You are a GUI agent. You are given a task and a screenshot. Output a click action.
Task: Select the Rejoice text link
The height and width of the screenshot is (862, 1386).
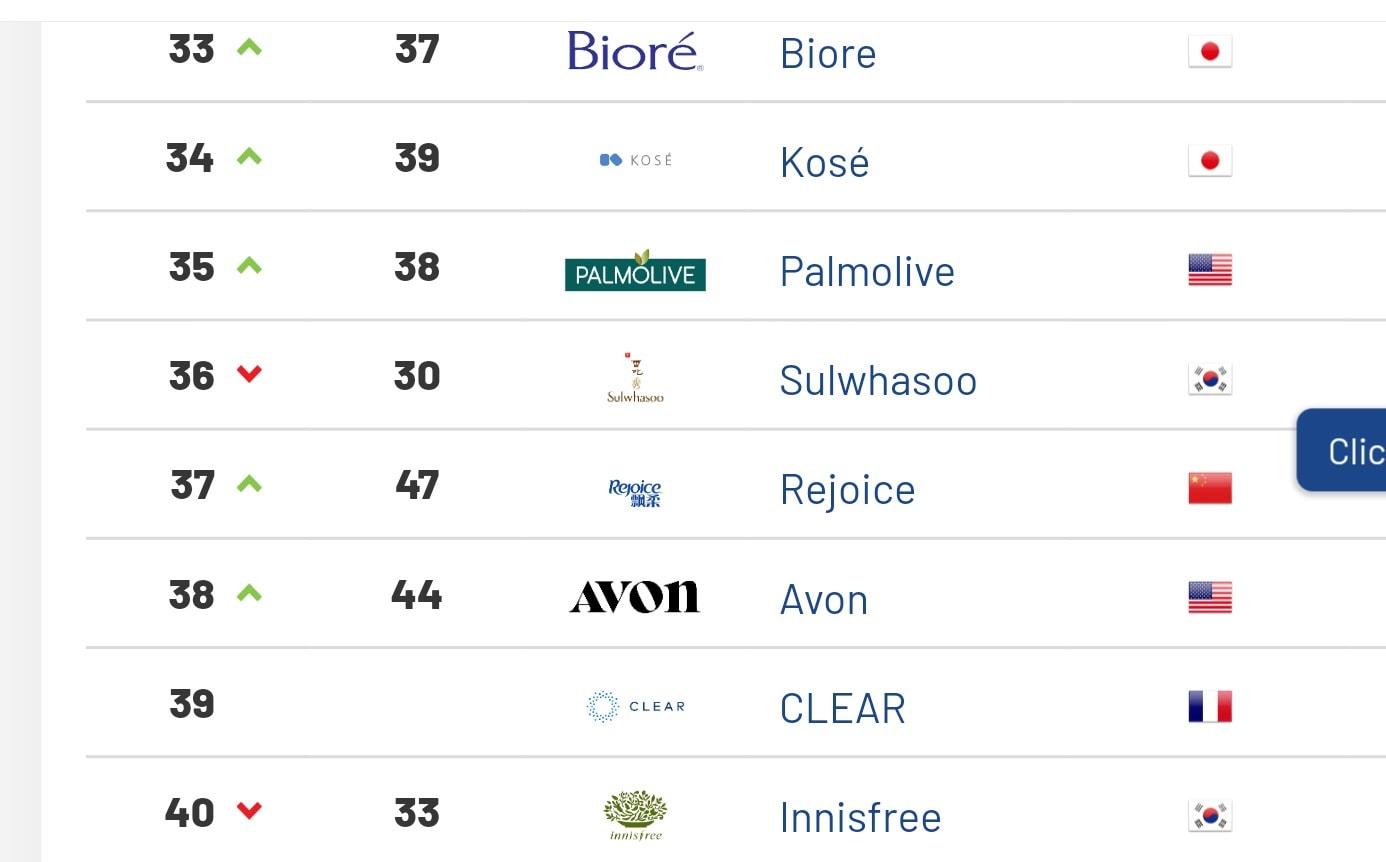click(x=847, y=490)
